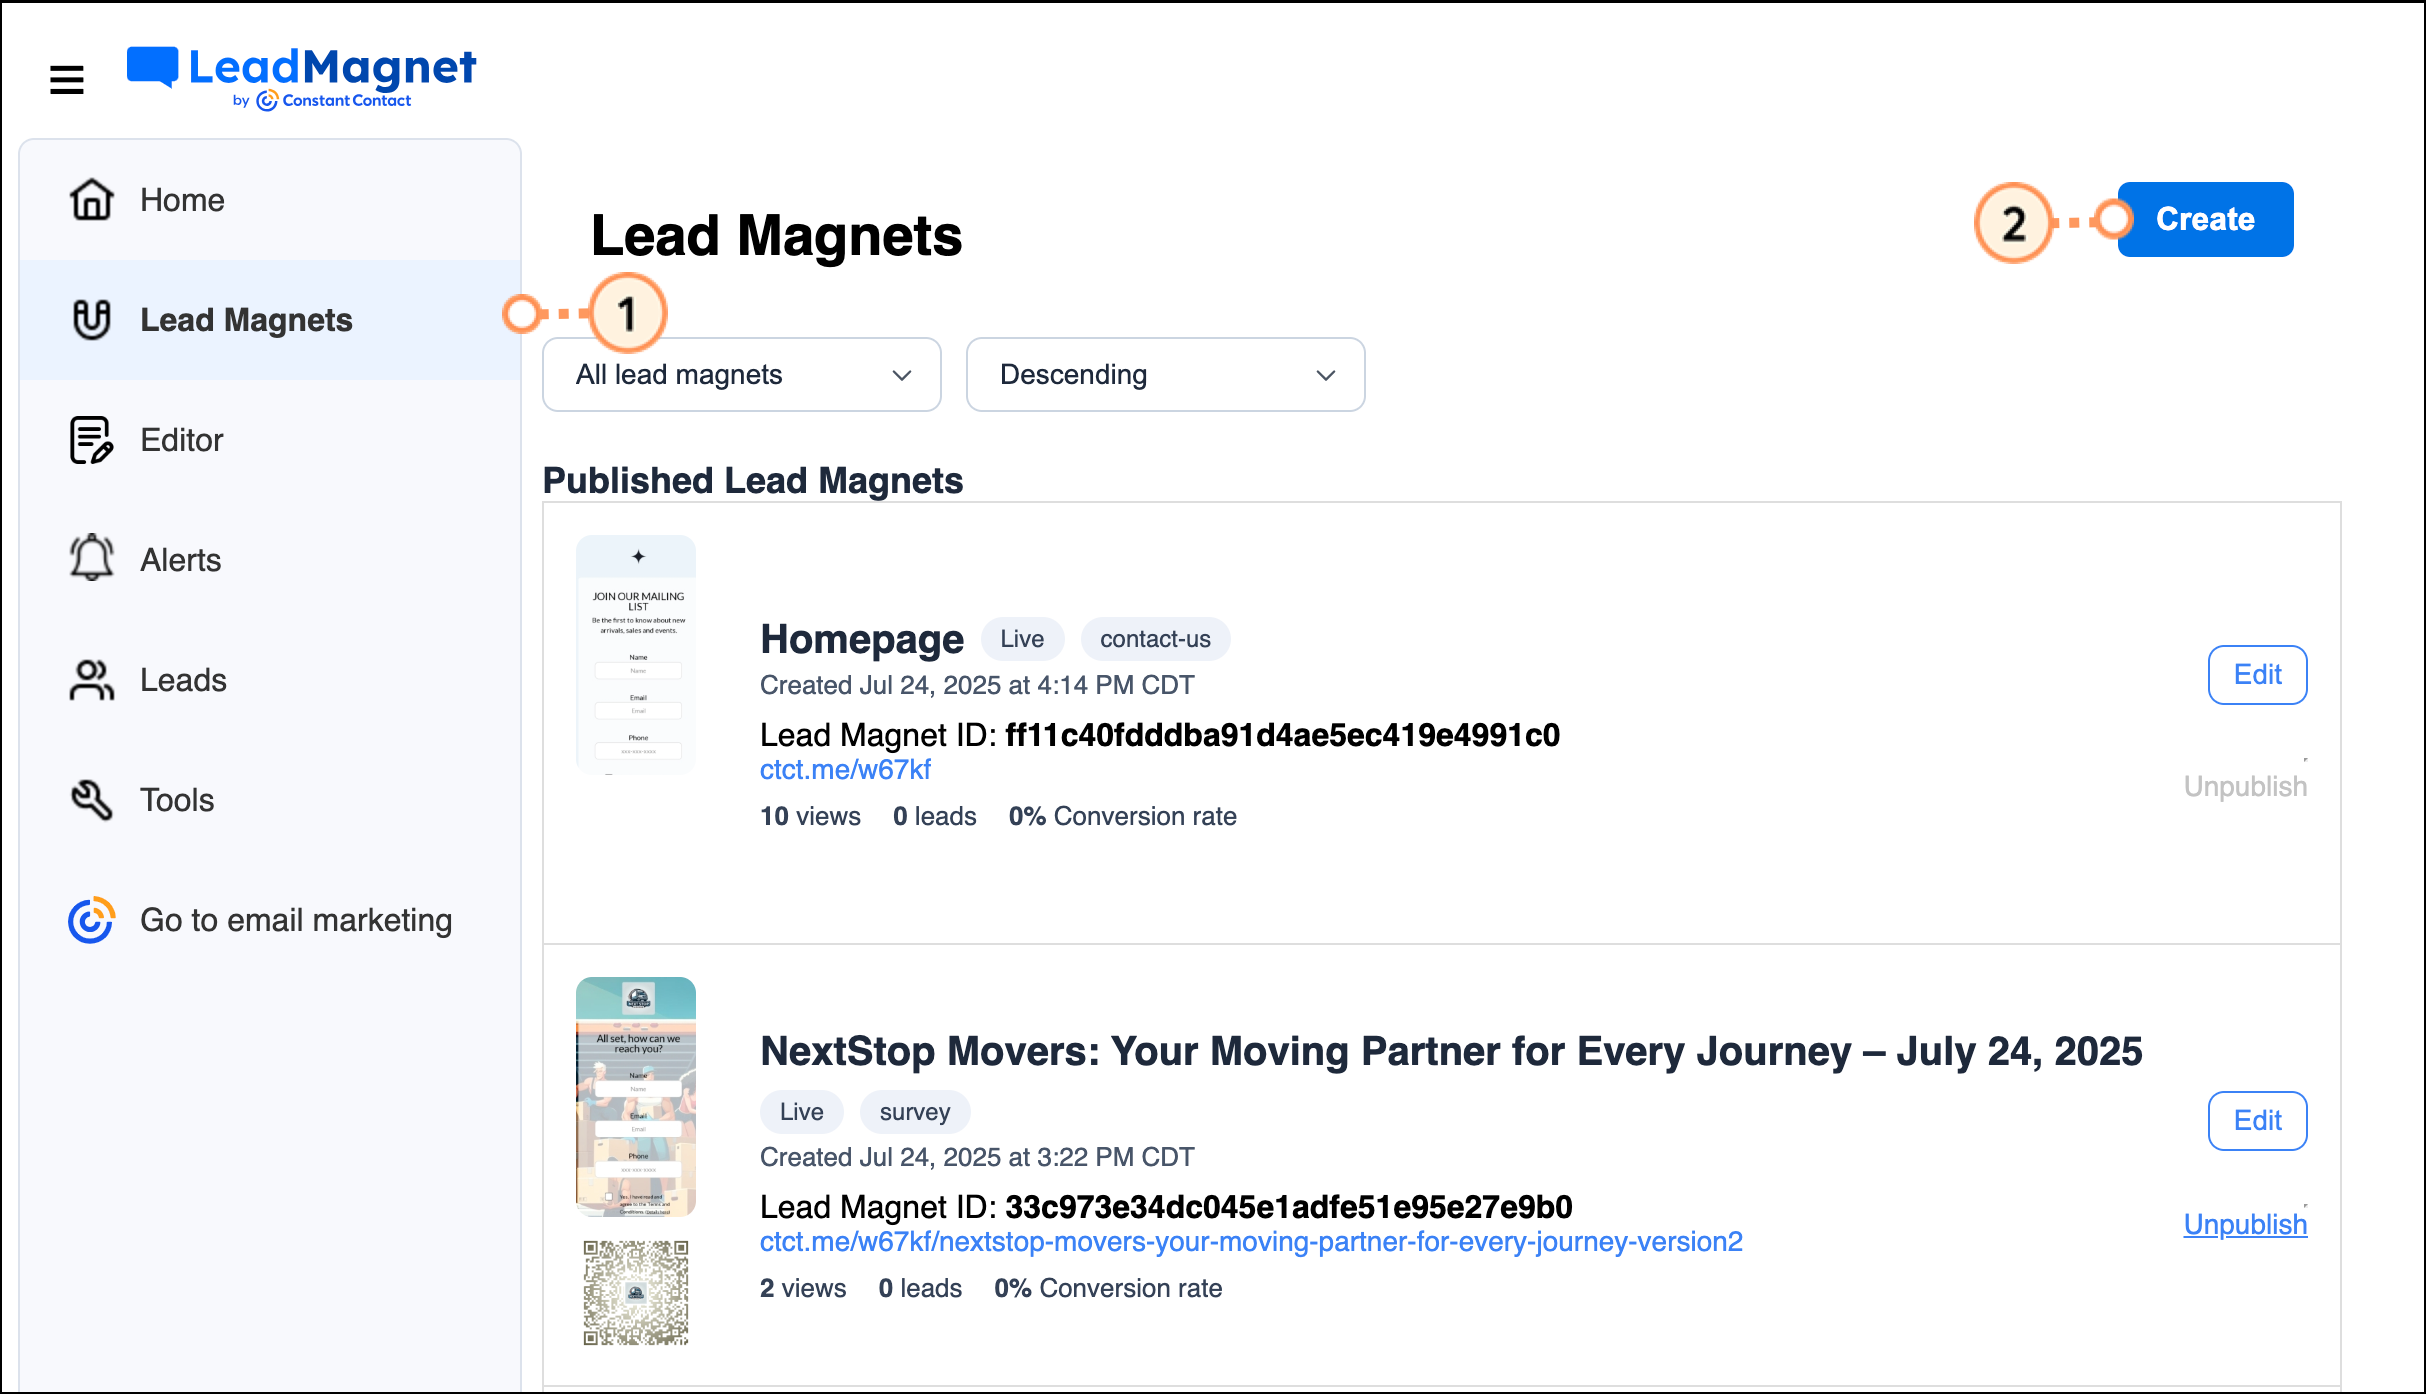Edit the Homepage lead magnet
Viewport: 2426px width, 1394px height.
point(2258,675)
